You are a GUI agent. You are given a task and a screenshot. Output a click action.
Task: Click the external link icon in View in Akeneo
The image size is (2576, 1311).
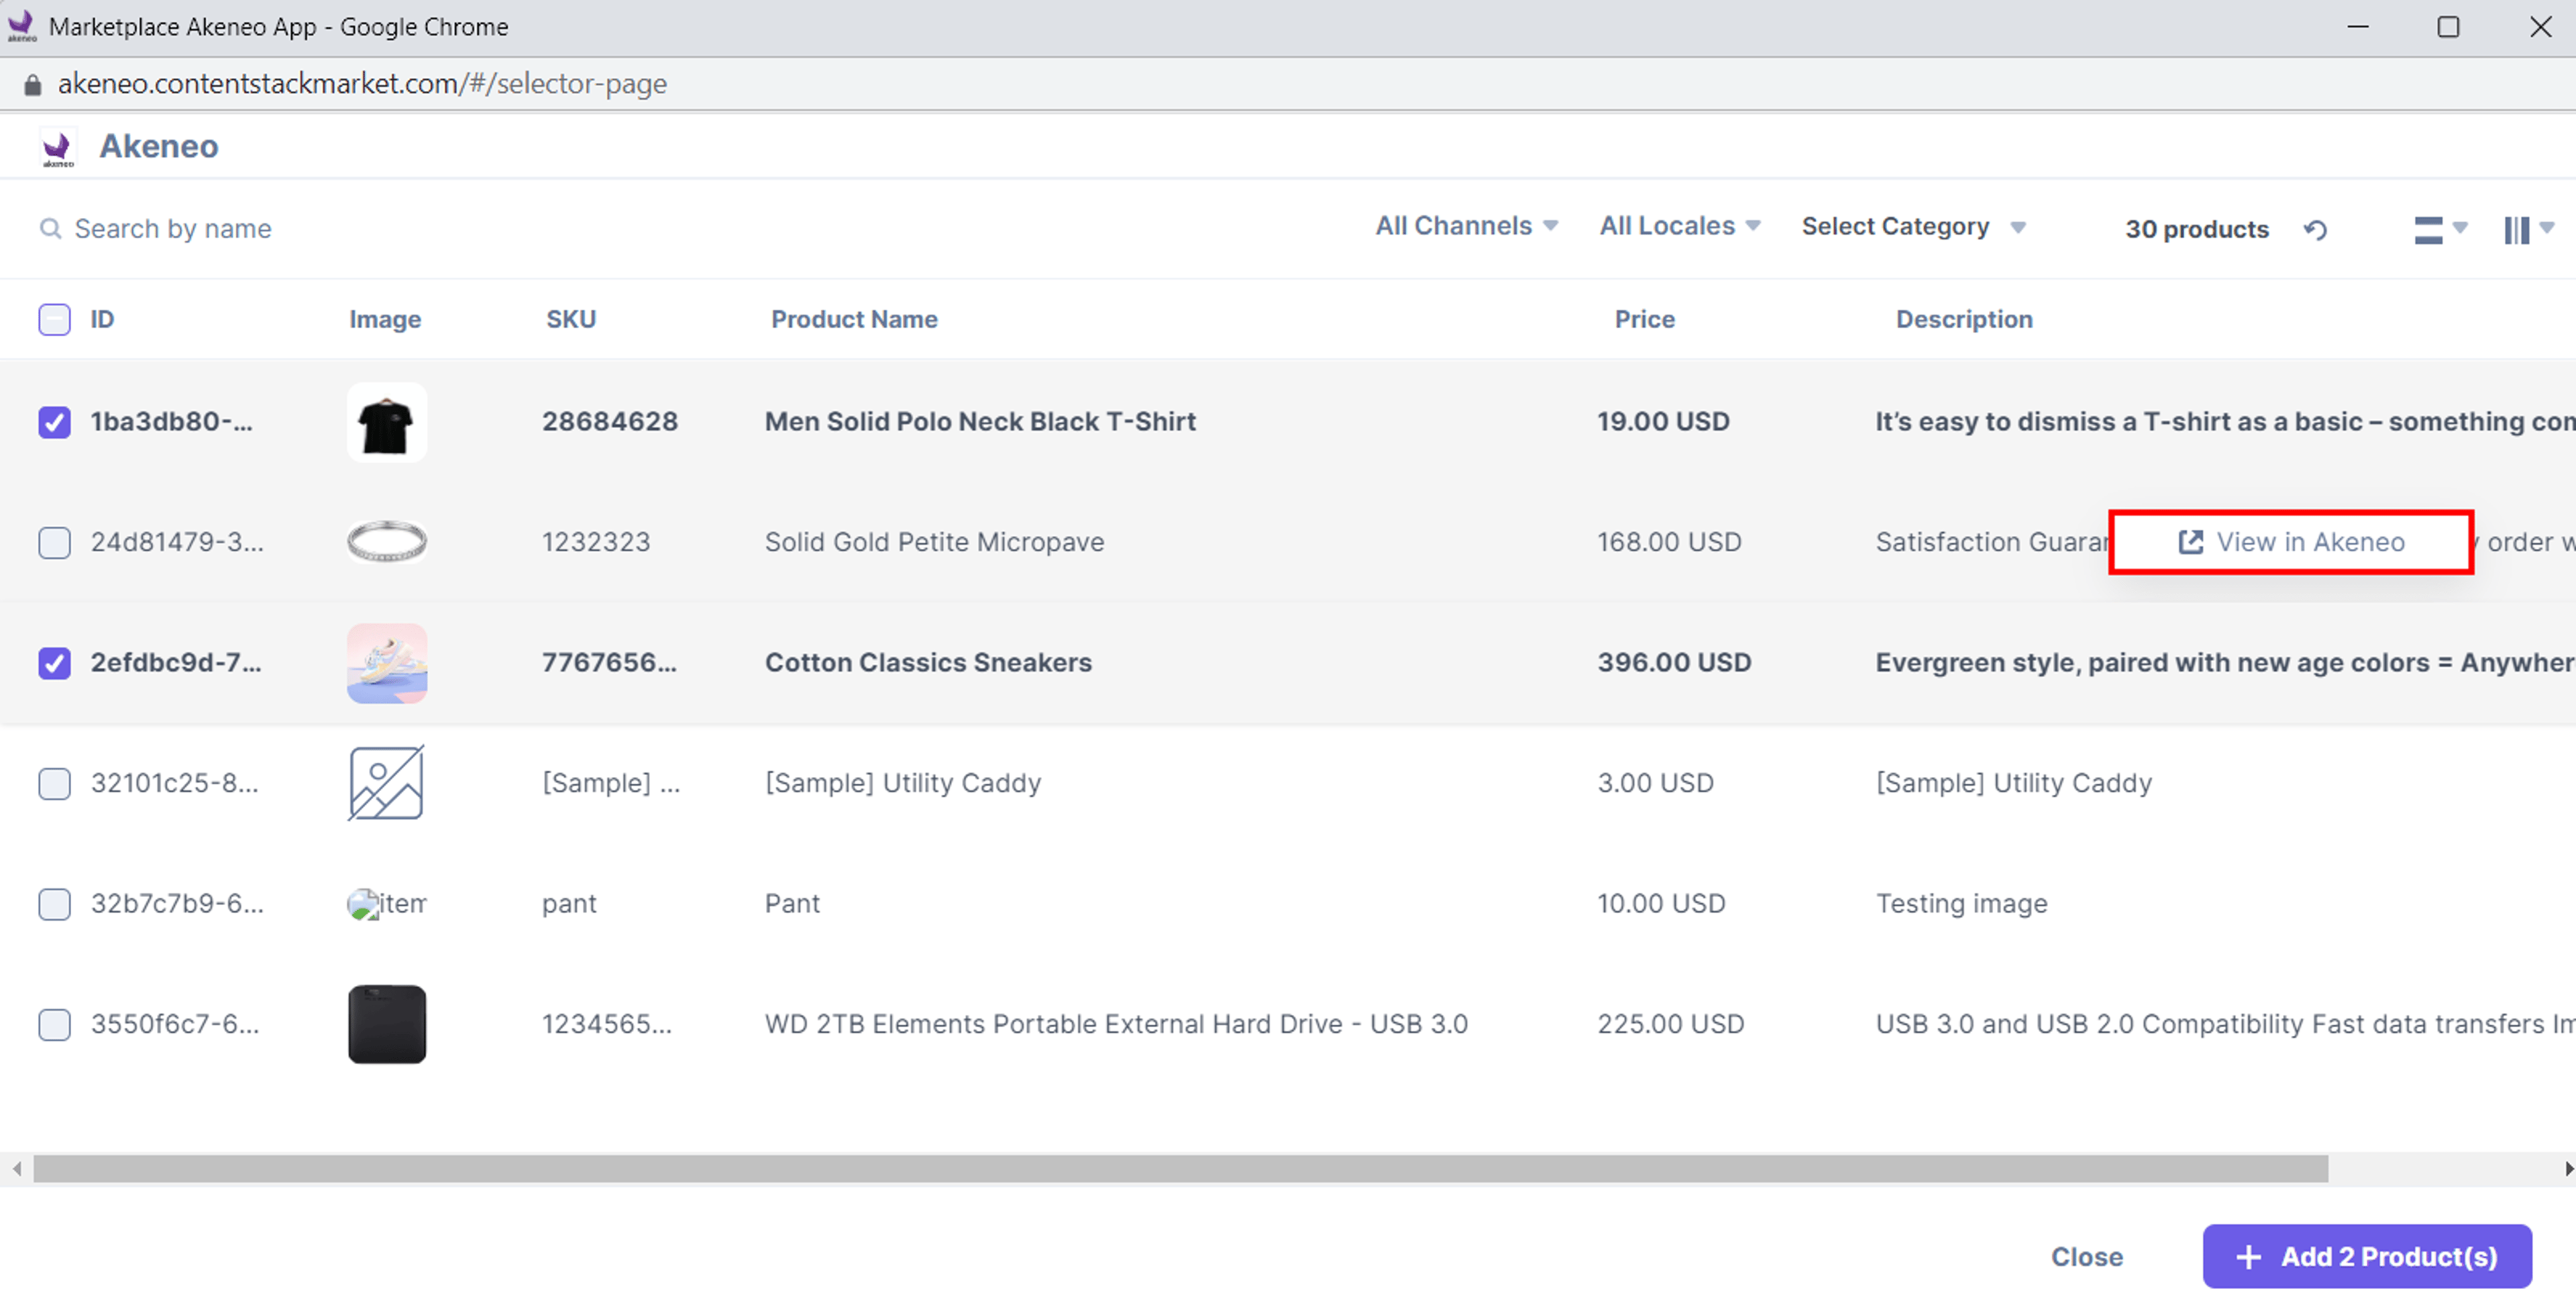pos(2190,542)
